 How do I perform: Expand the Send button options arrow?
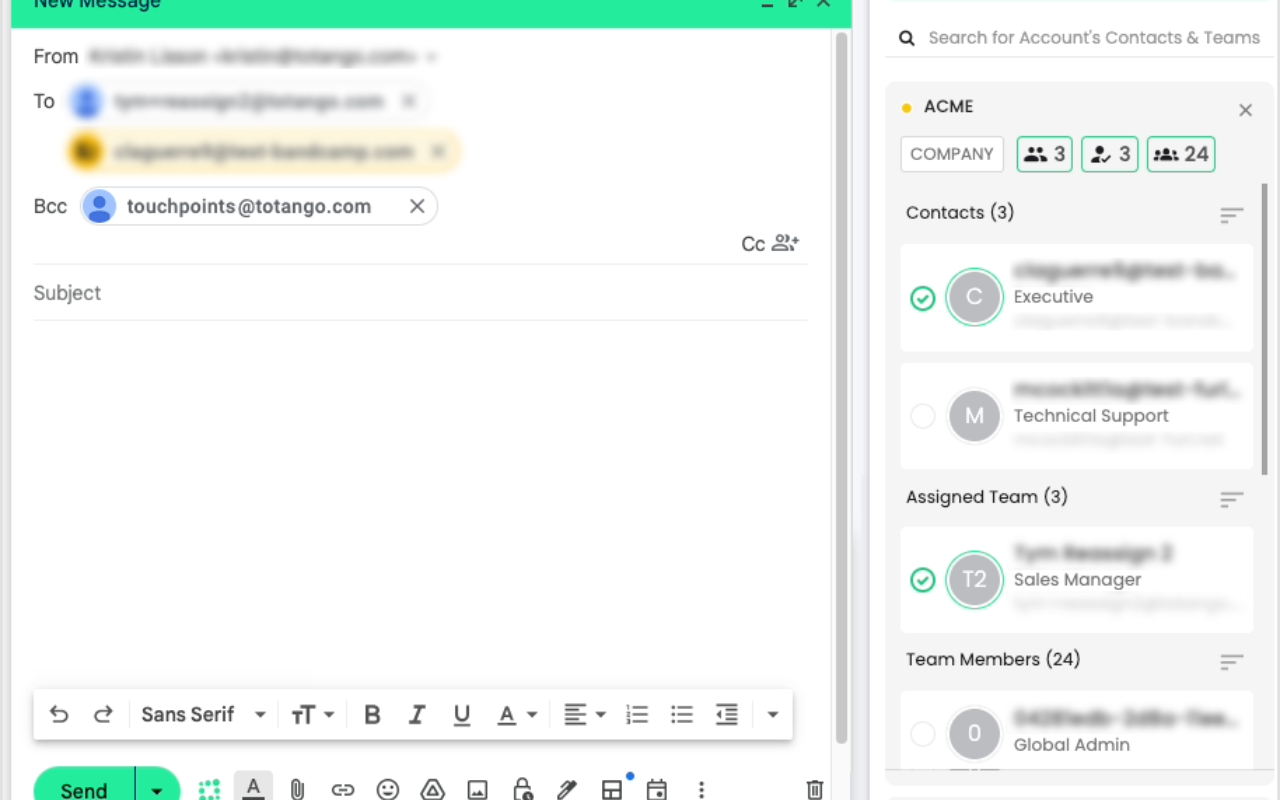[156, 789]
